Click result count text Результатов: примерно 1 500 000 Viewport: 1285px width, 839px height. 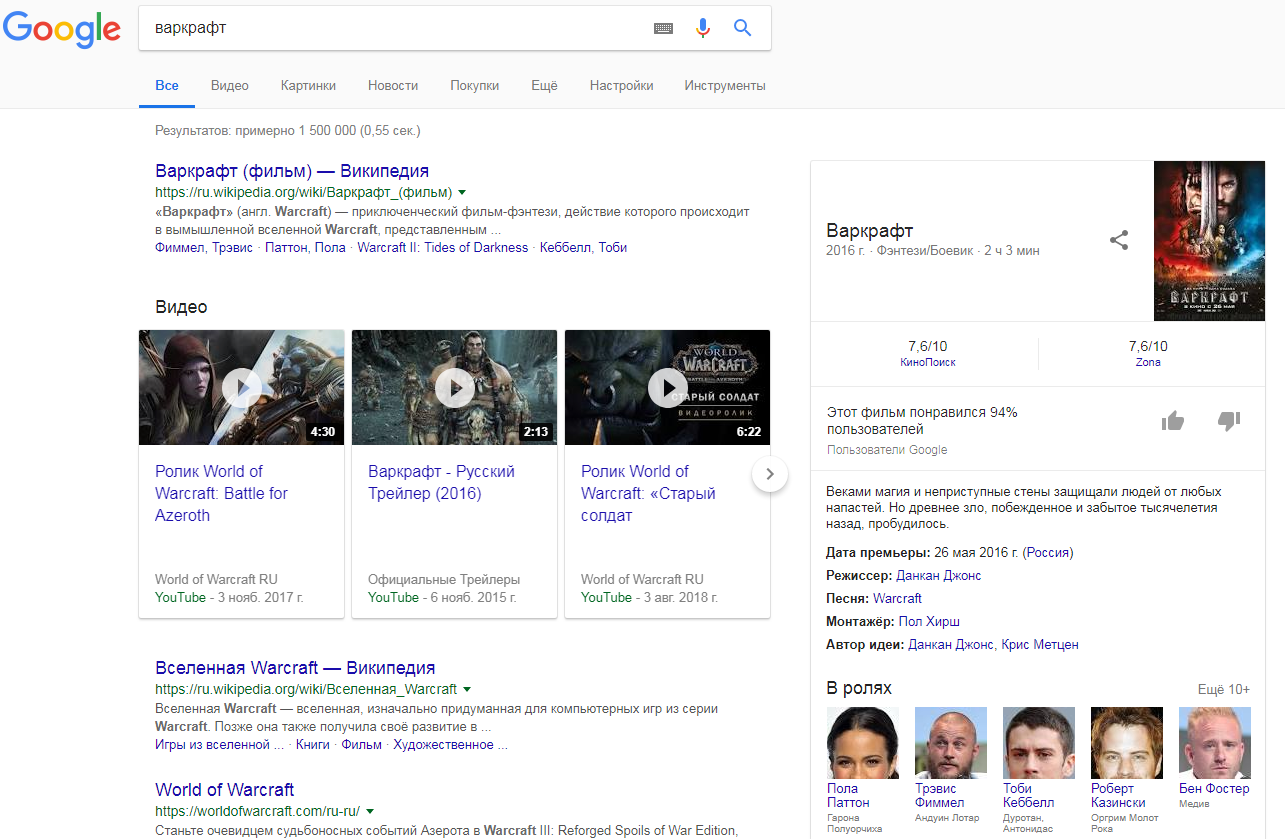click(x=288, y=131)
